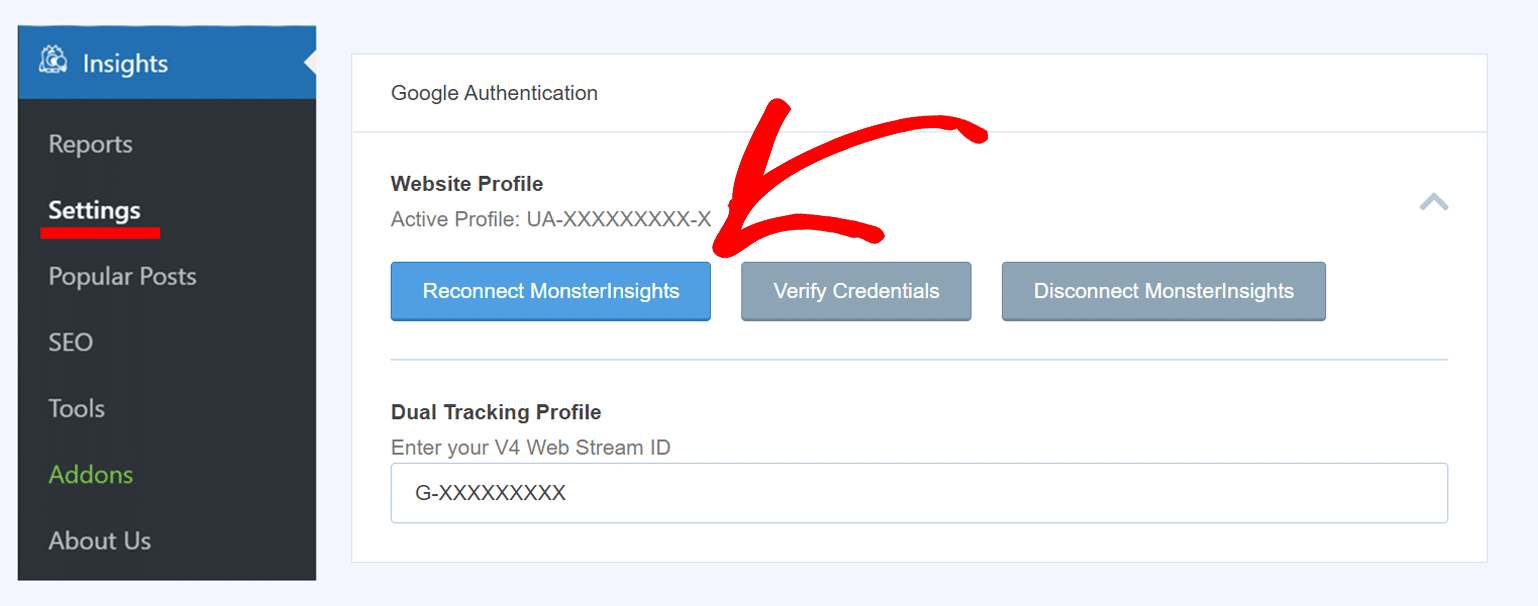This screenshot has height=606, width=1538.
Task: Open the green Addons link
Action: point(91,474)
